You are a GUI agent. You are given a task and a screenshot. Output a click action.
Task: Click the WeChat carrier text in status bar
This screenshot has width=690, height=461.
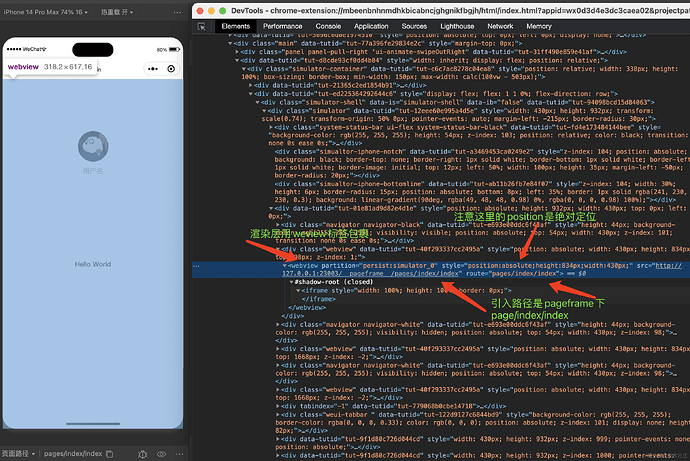(x=34, y=49)
